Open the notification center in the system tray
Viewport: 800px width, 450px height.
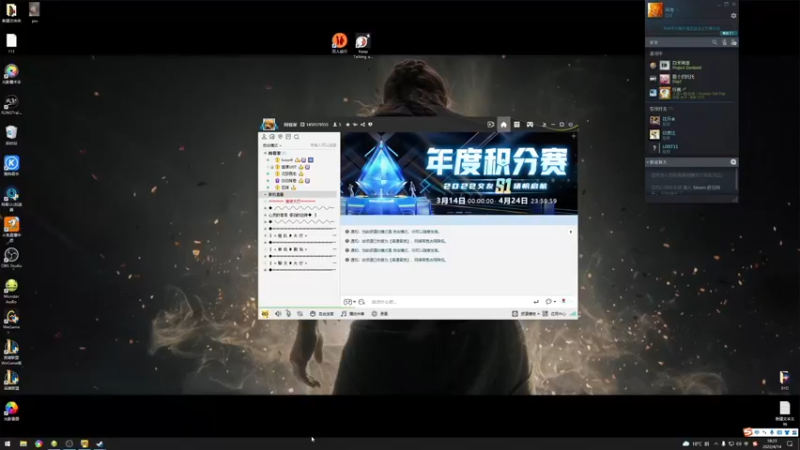point(790,444)
